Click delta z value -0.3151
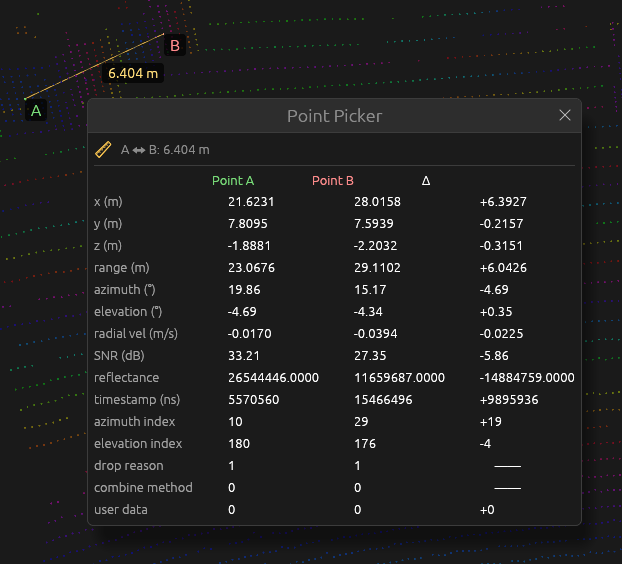 pos(501,246)
